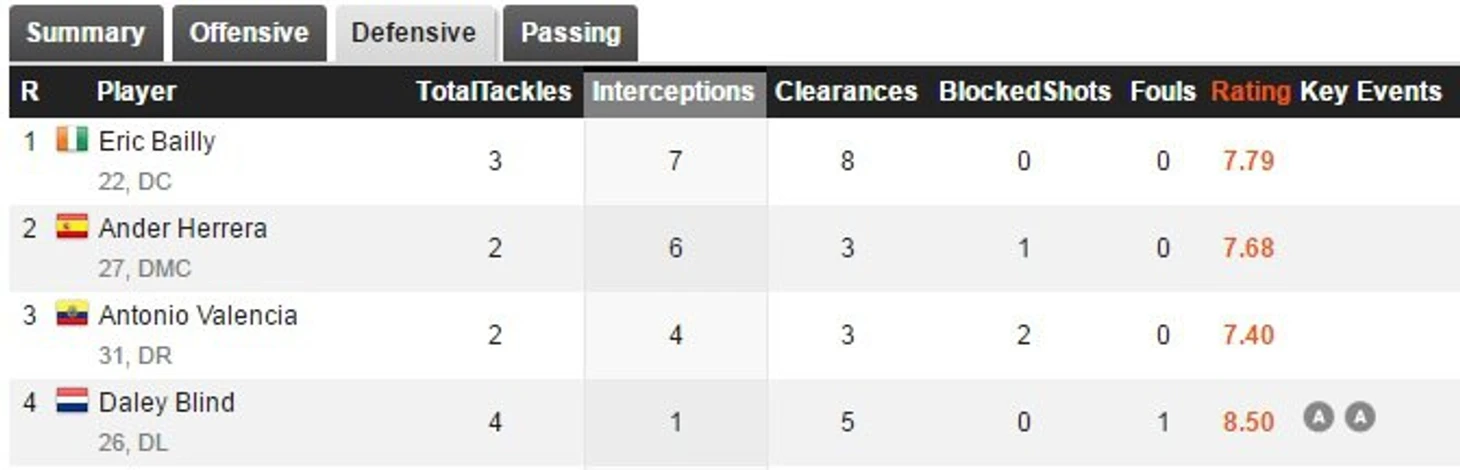Click Daley Blind's first assist icon

pos(1319,417)
